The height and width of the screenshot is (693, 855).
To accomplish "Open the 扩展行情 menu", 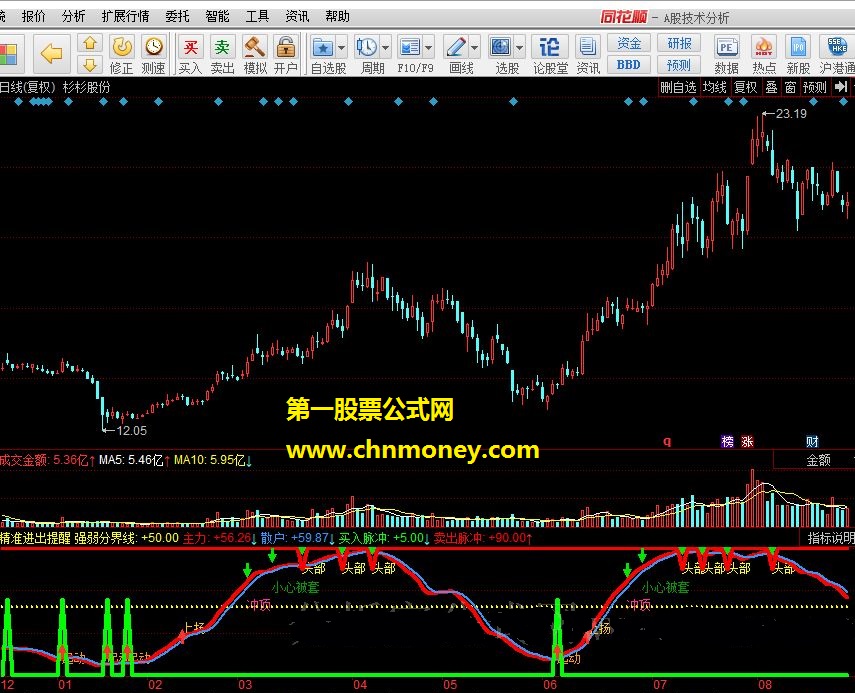I will point(125,16).
